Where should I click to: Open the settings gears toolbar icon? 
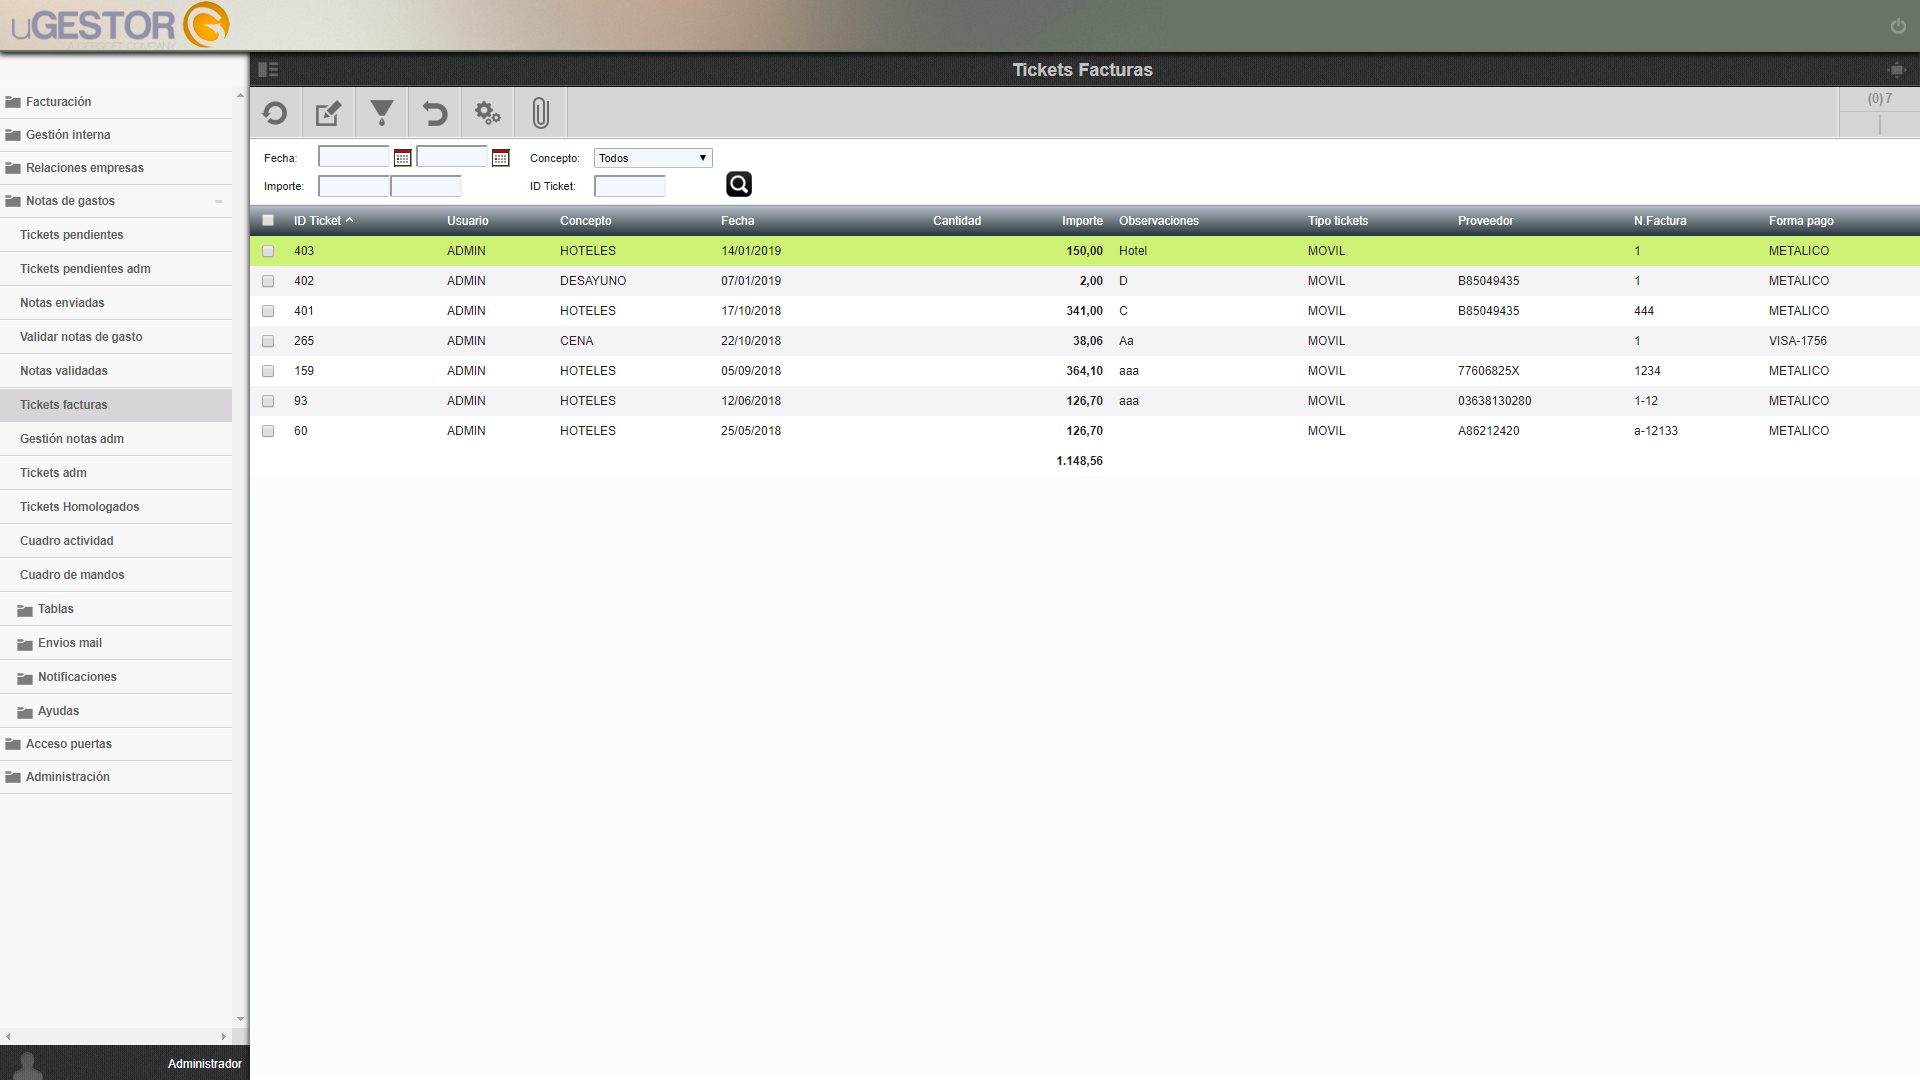coord(487,113)
